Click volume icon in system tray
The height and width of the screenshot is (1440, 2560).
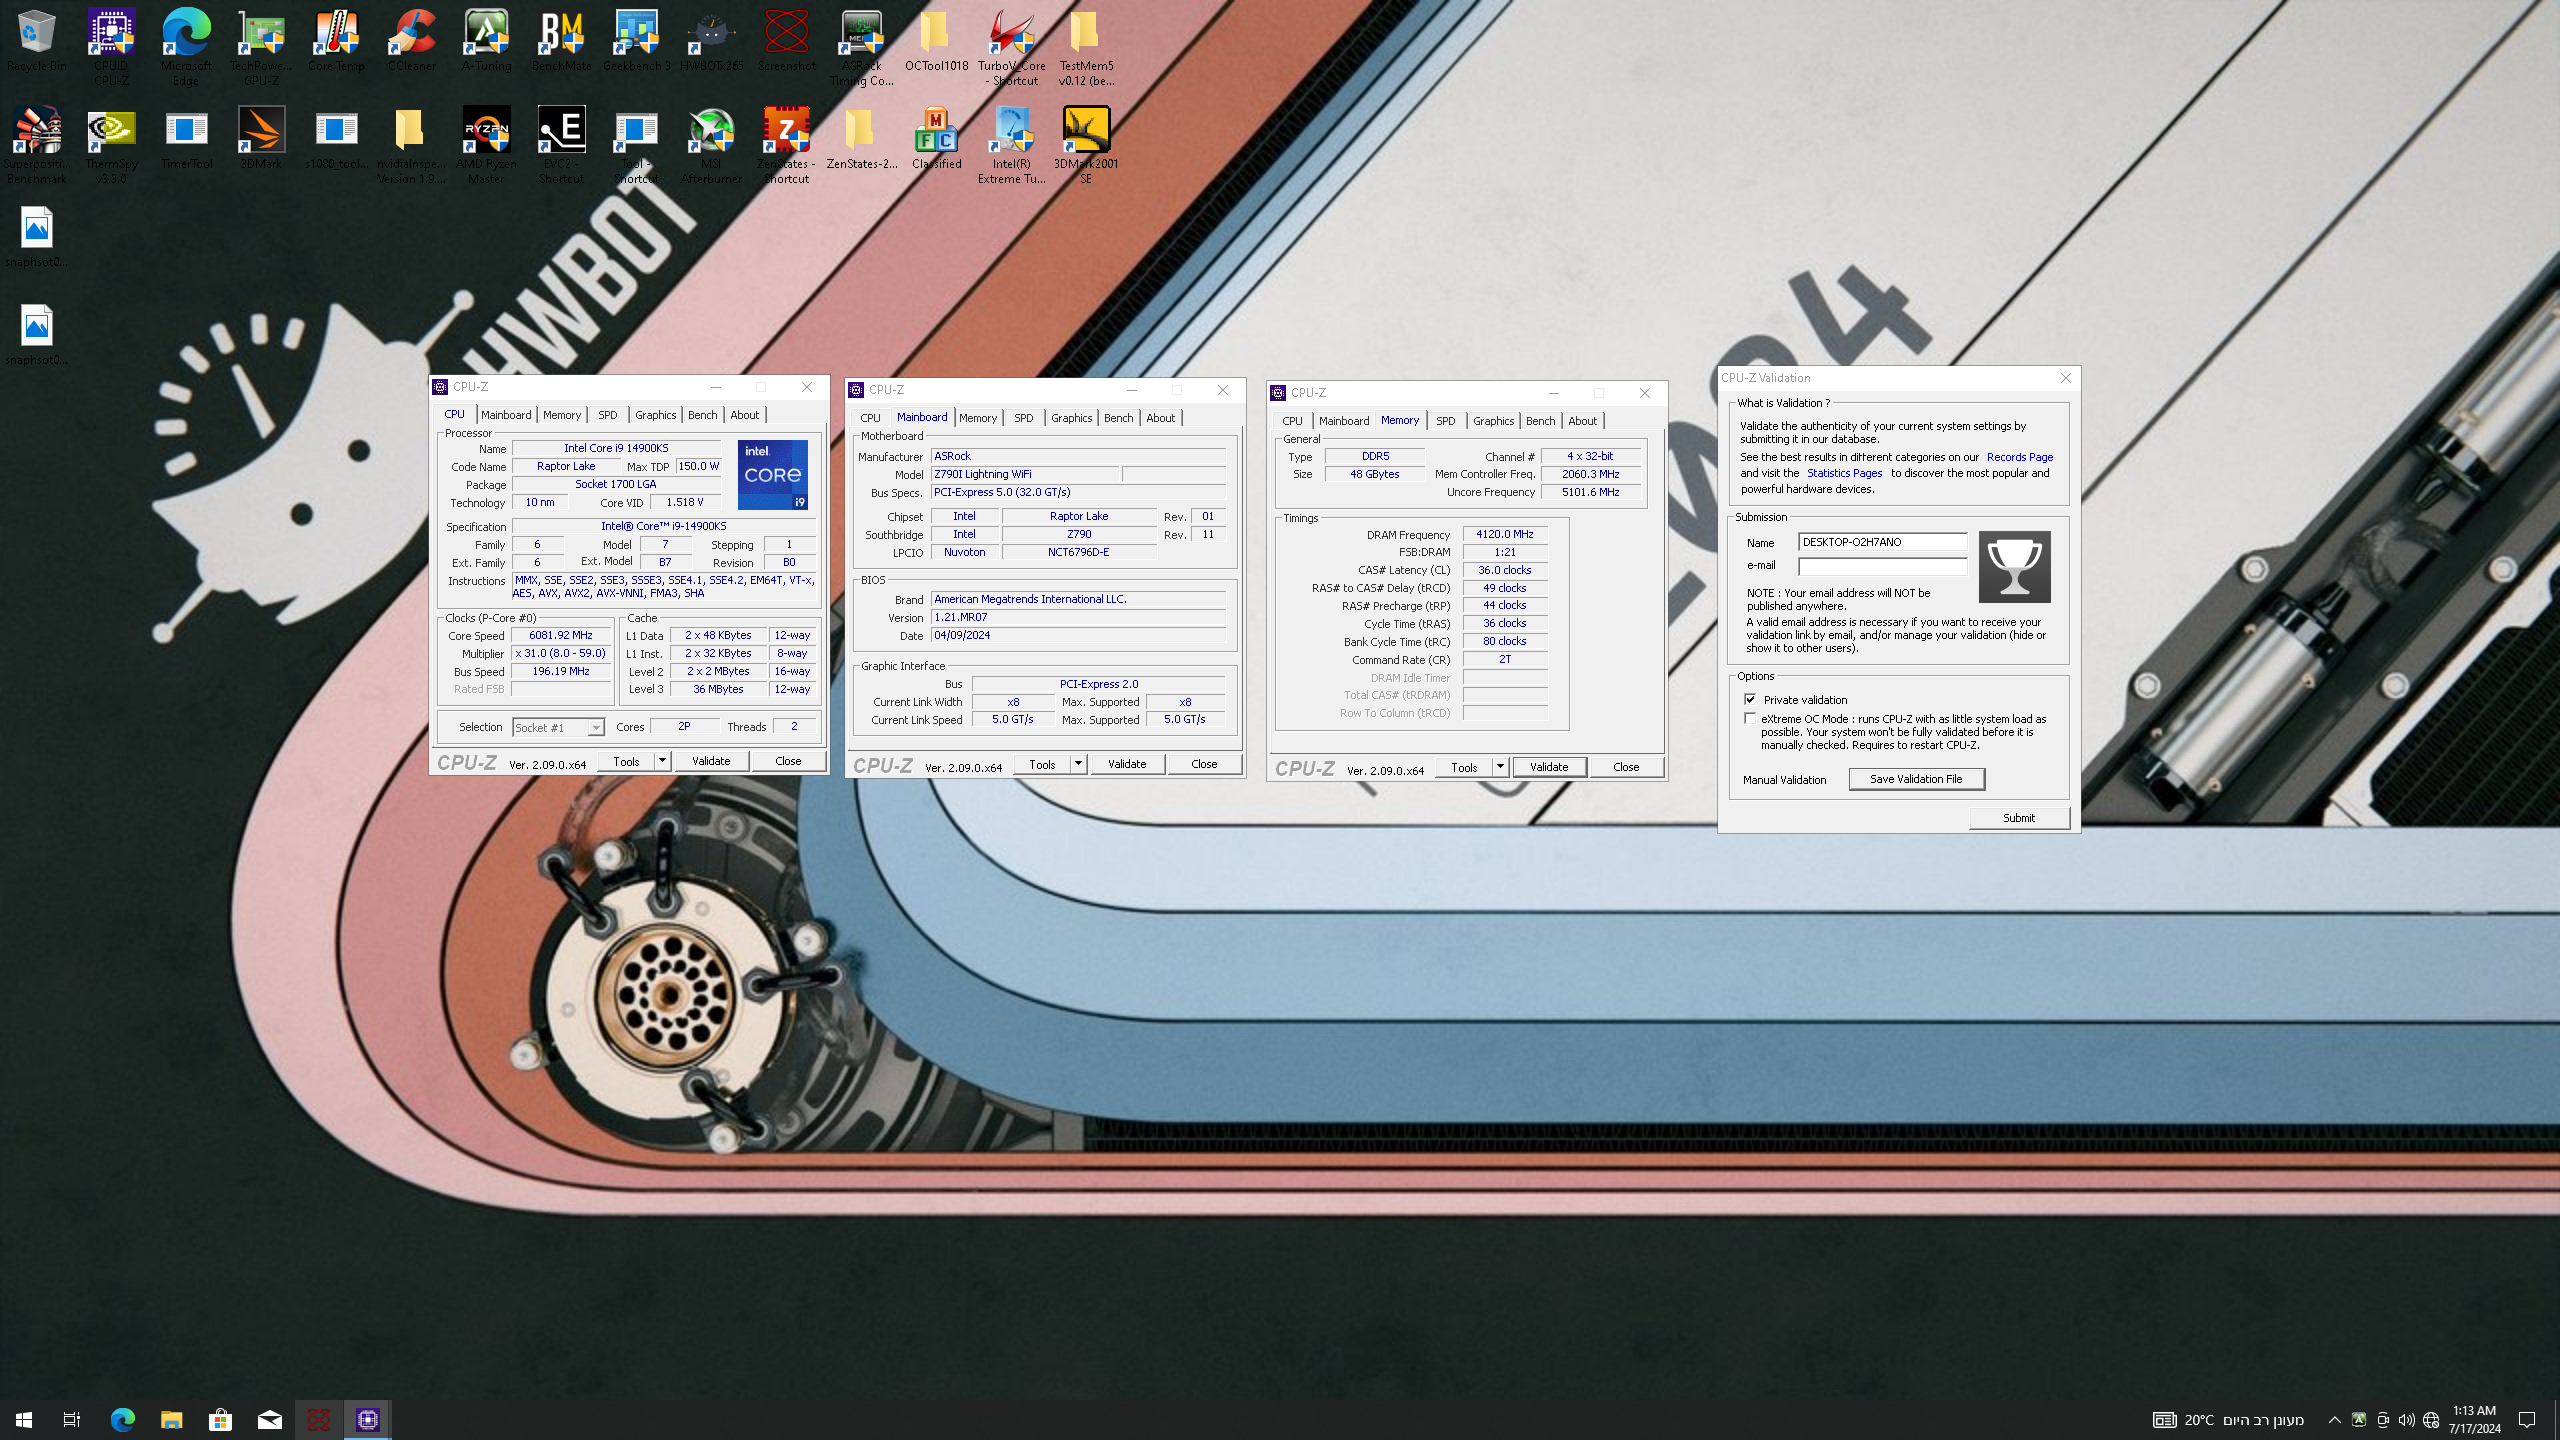tap(2406, 1420)
